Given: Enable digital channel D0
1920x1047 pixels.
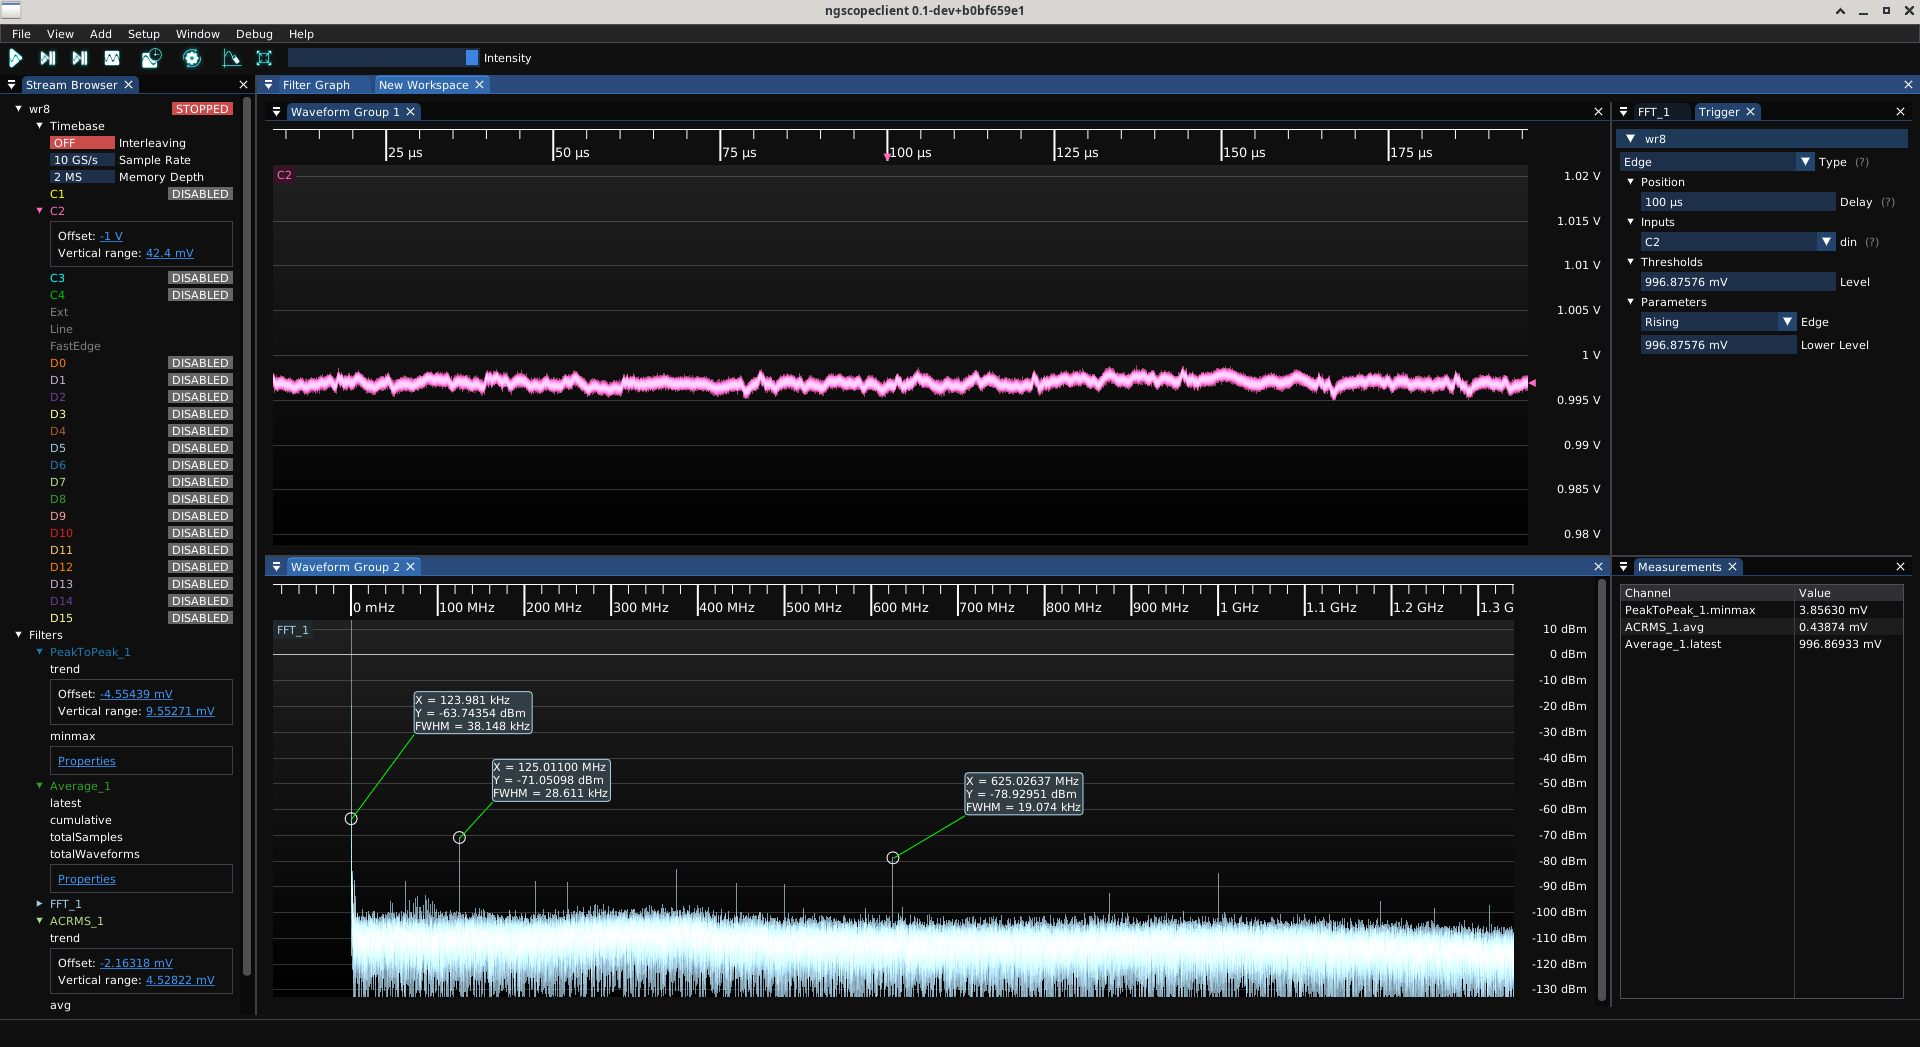Looking at the screenshot, I should tap(200, 363).
